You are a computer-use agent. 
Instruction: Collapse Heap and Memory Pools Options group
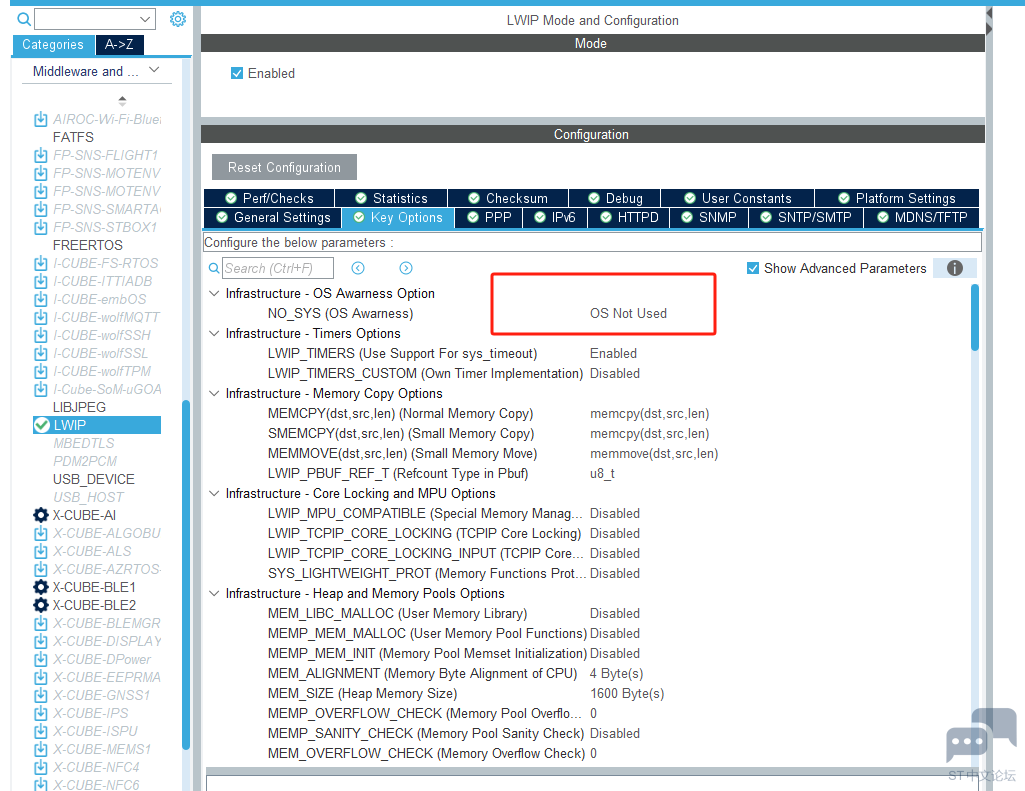coord(214,594)
